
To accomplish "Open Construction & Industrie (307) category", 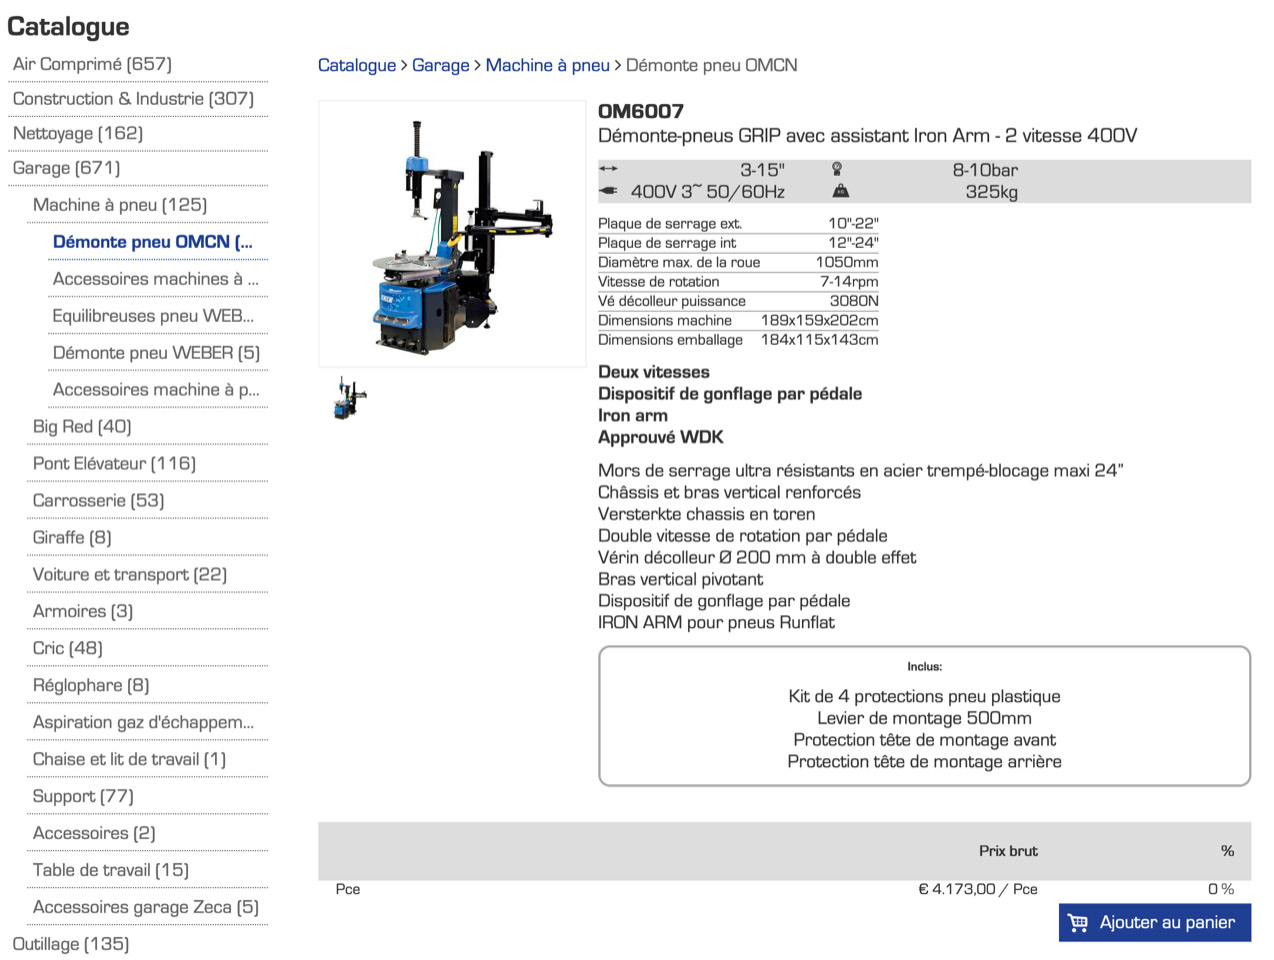I will (x=133, y=99).
